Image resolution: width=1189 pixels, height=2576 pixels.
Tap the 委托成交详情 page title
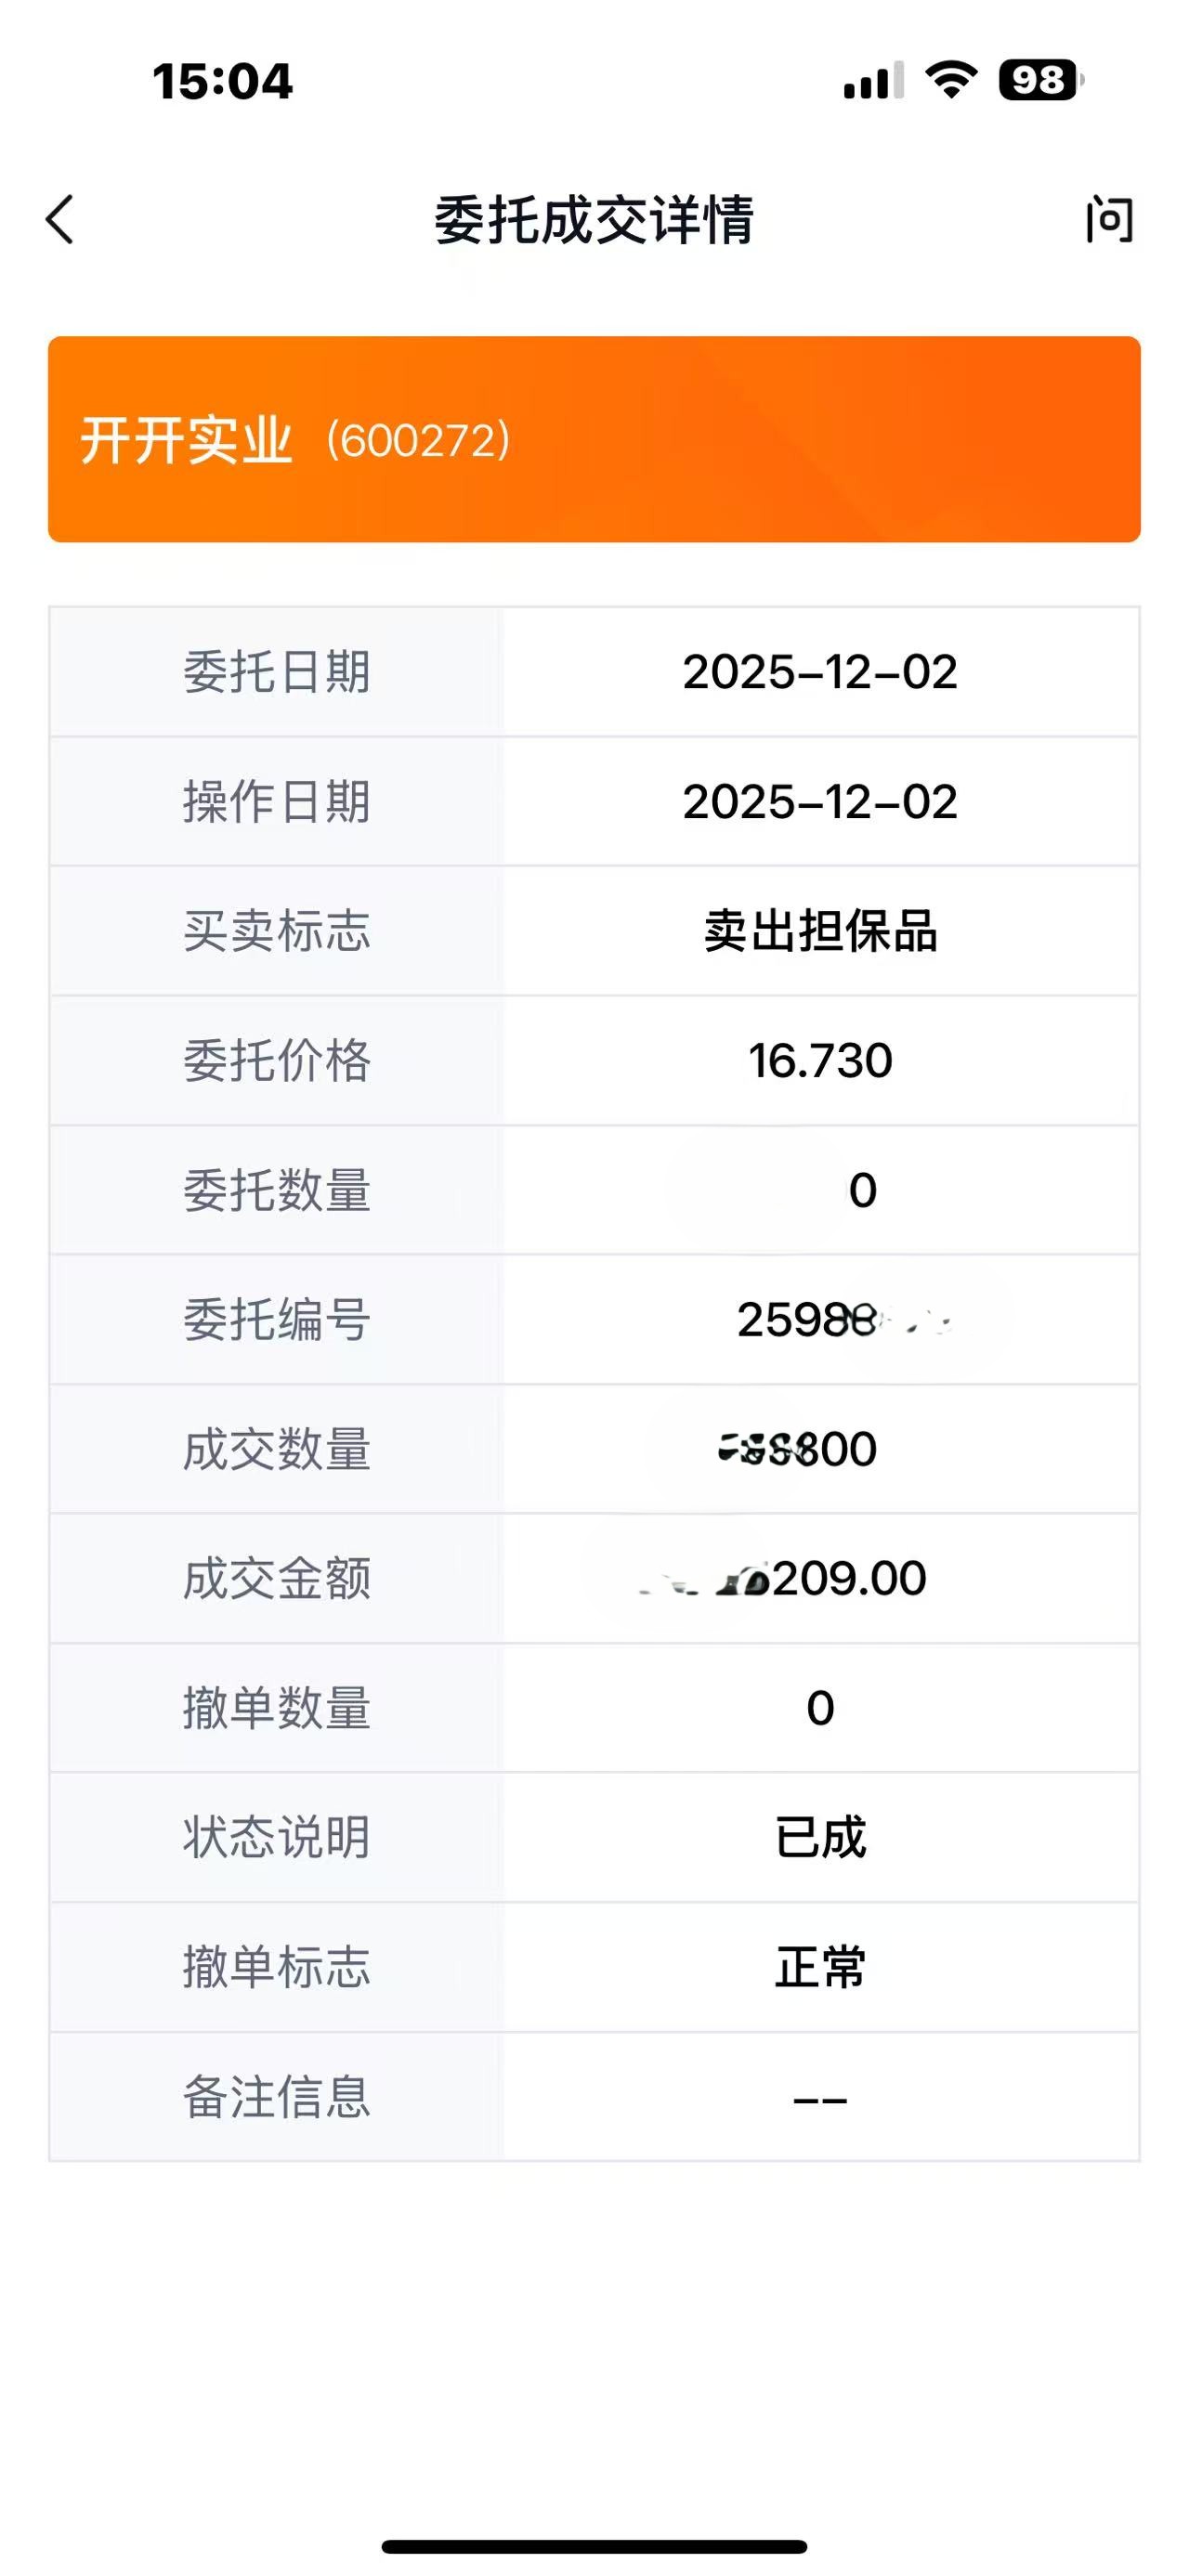point(594,220)
